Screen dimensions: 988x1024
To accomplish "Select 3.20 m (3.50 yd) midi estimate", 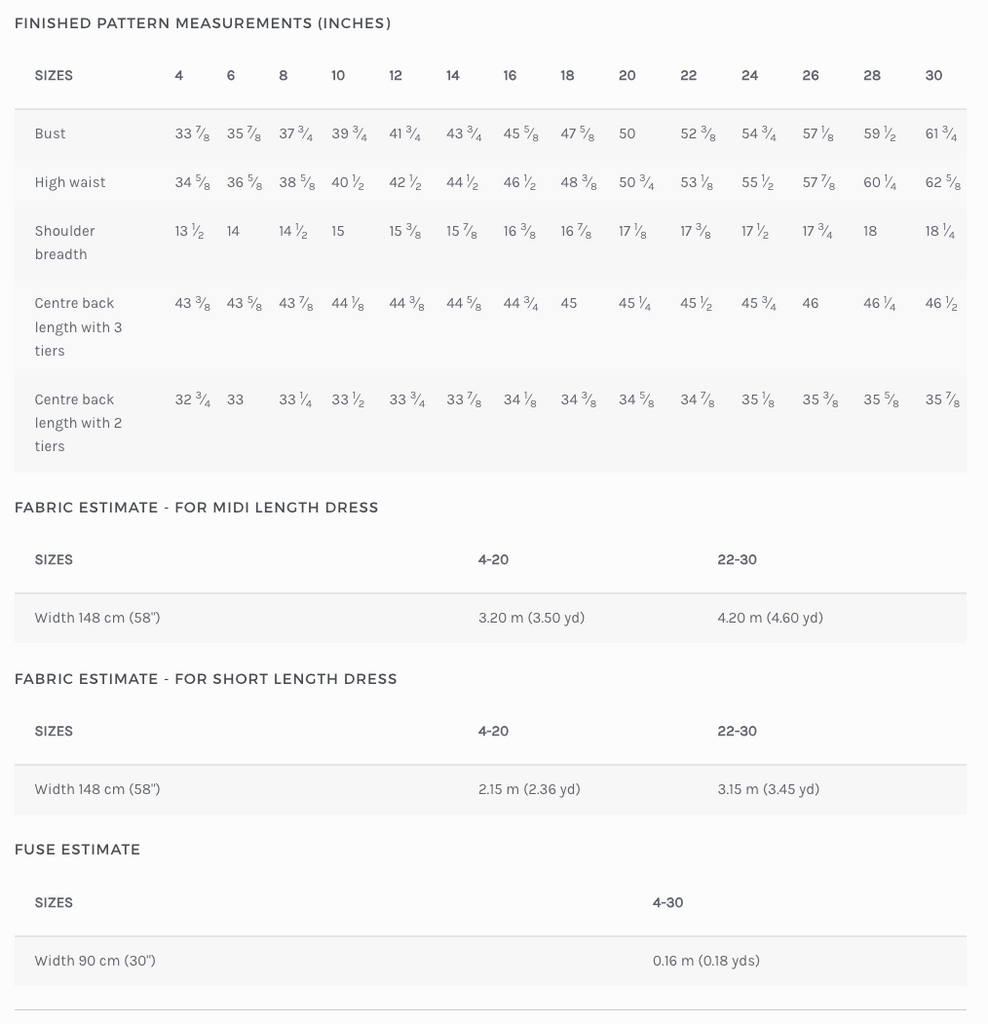I will tap(531, 618).
